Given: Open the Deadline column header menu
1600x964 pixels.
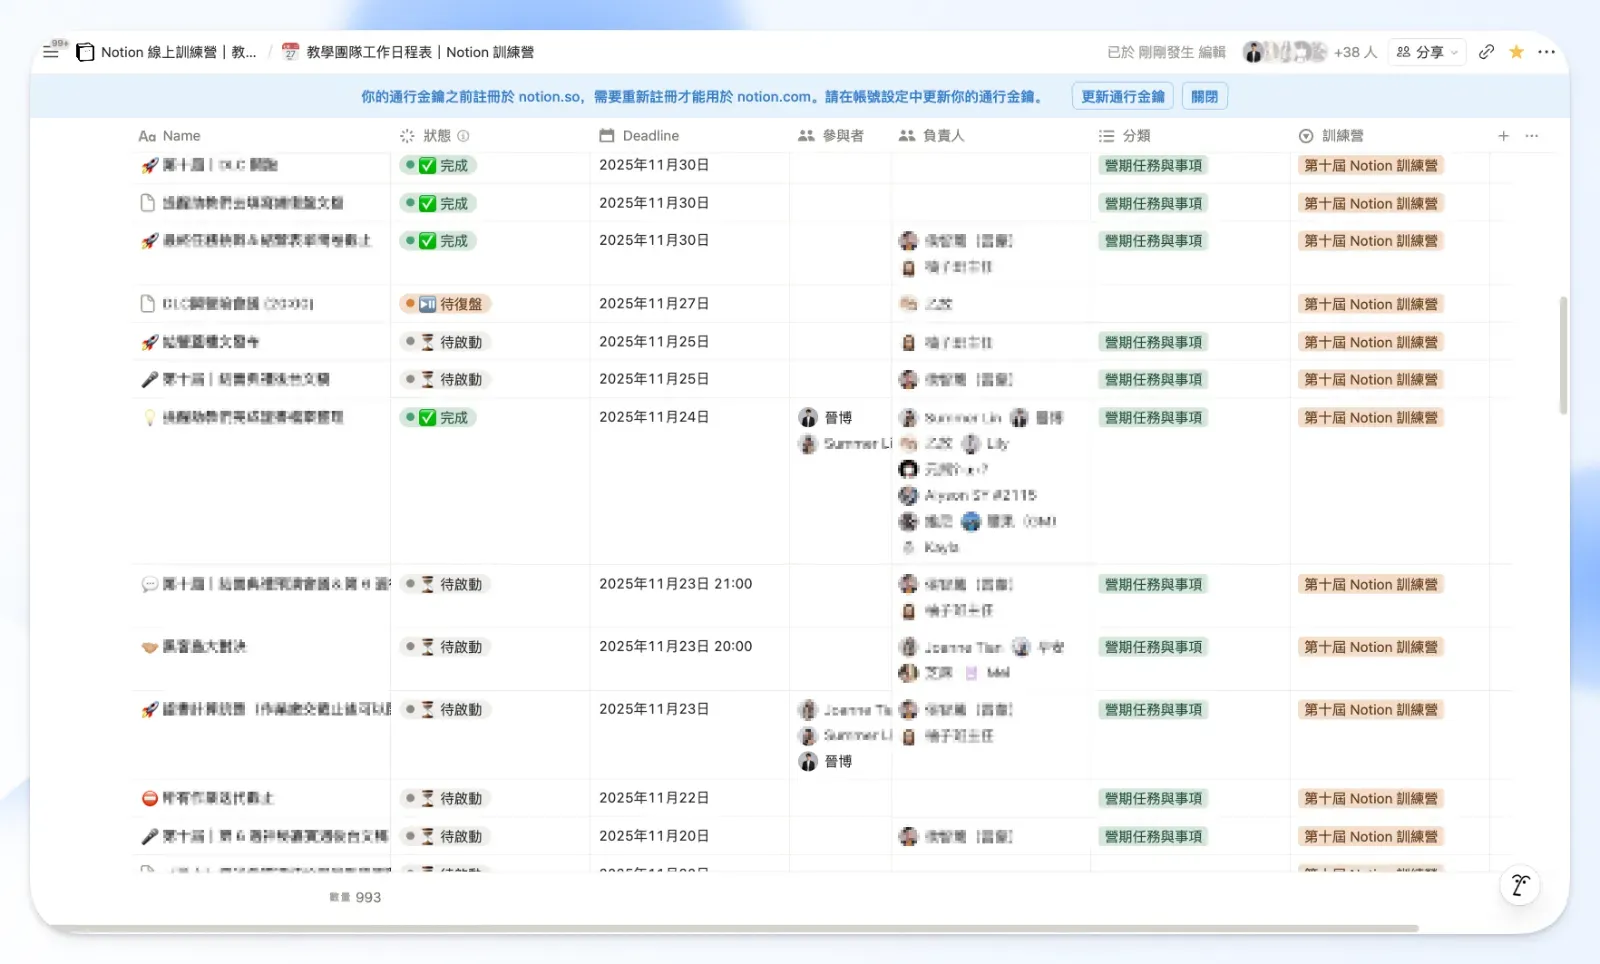Looking at the screenshot, I should point(639,136).
